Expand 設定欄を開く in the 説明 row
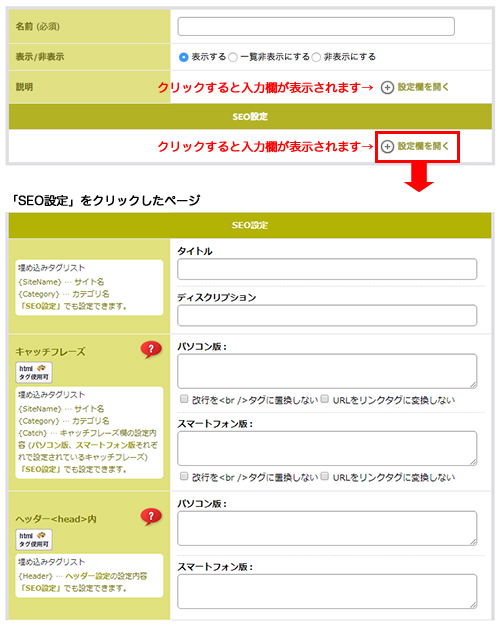 (x=423, y=87)
